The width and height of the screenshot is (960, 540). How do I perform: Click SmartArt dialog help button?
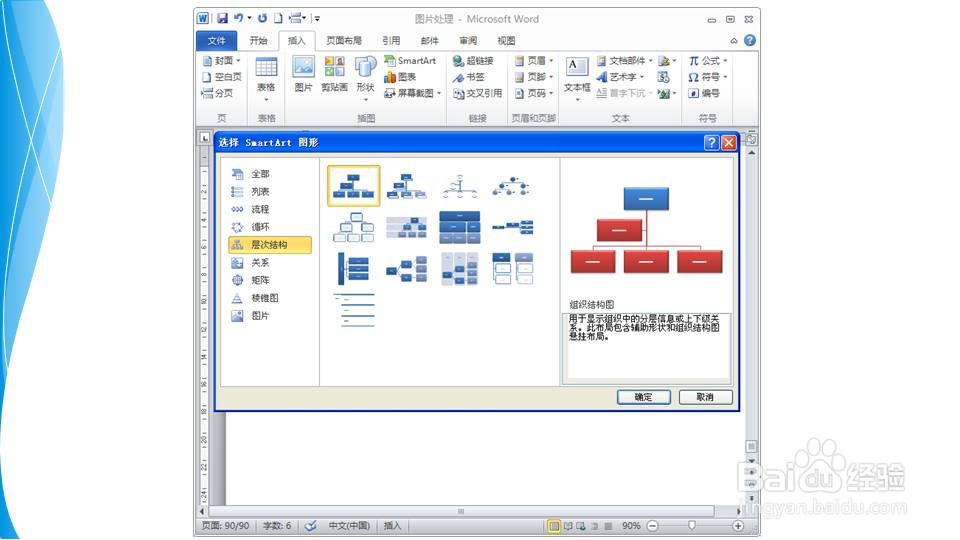(x=711, y=143)
